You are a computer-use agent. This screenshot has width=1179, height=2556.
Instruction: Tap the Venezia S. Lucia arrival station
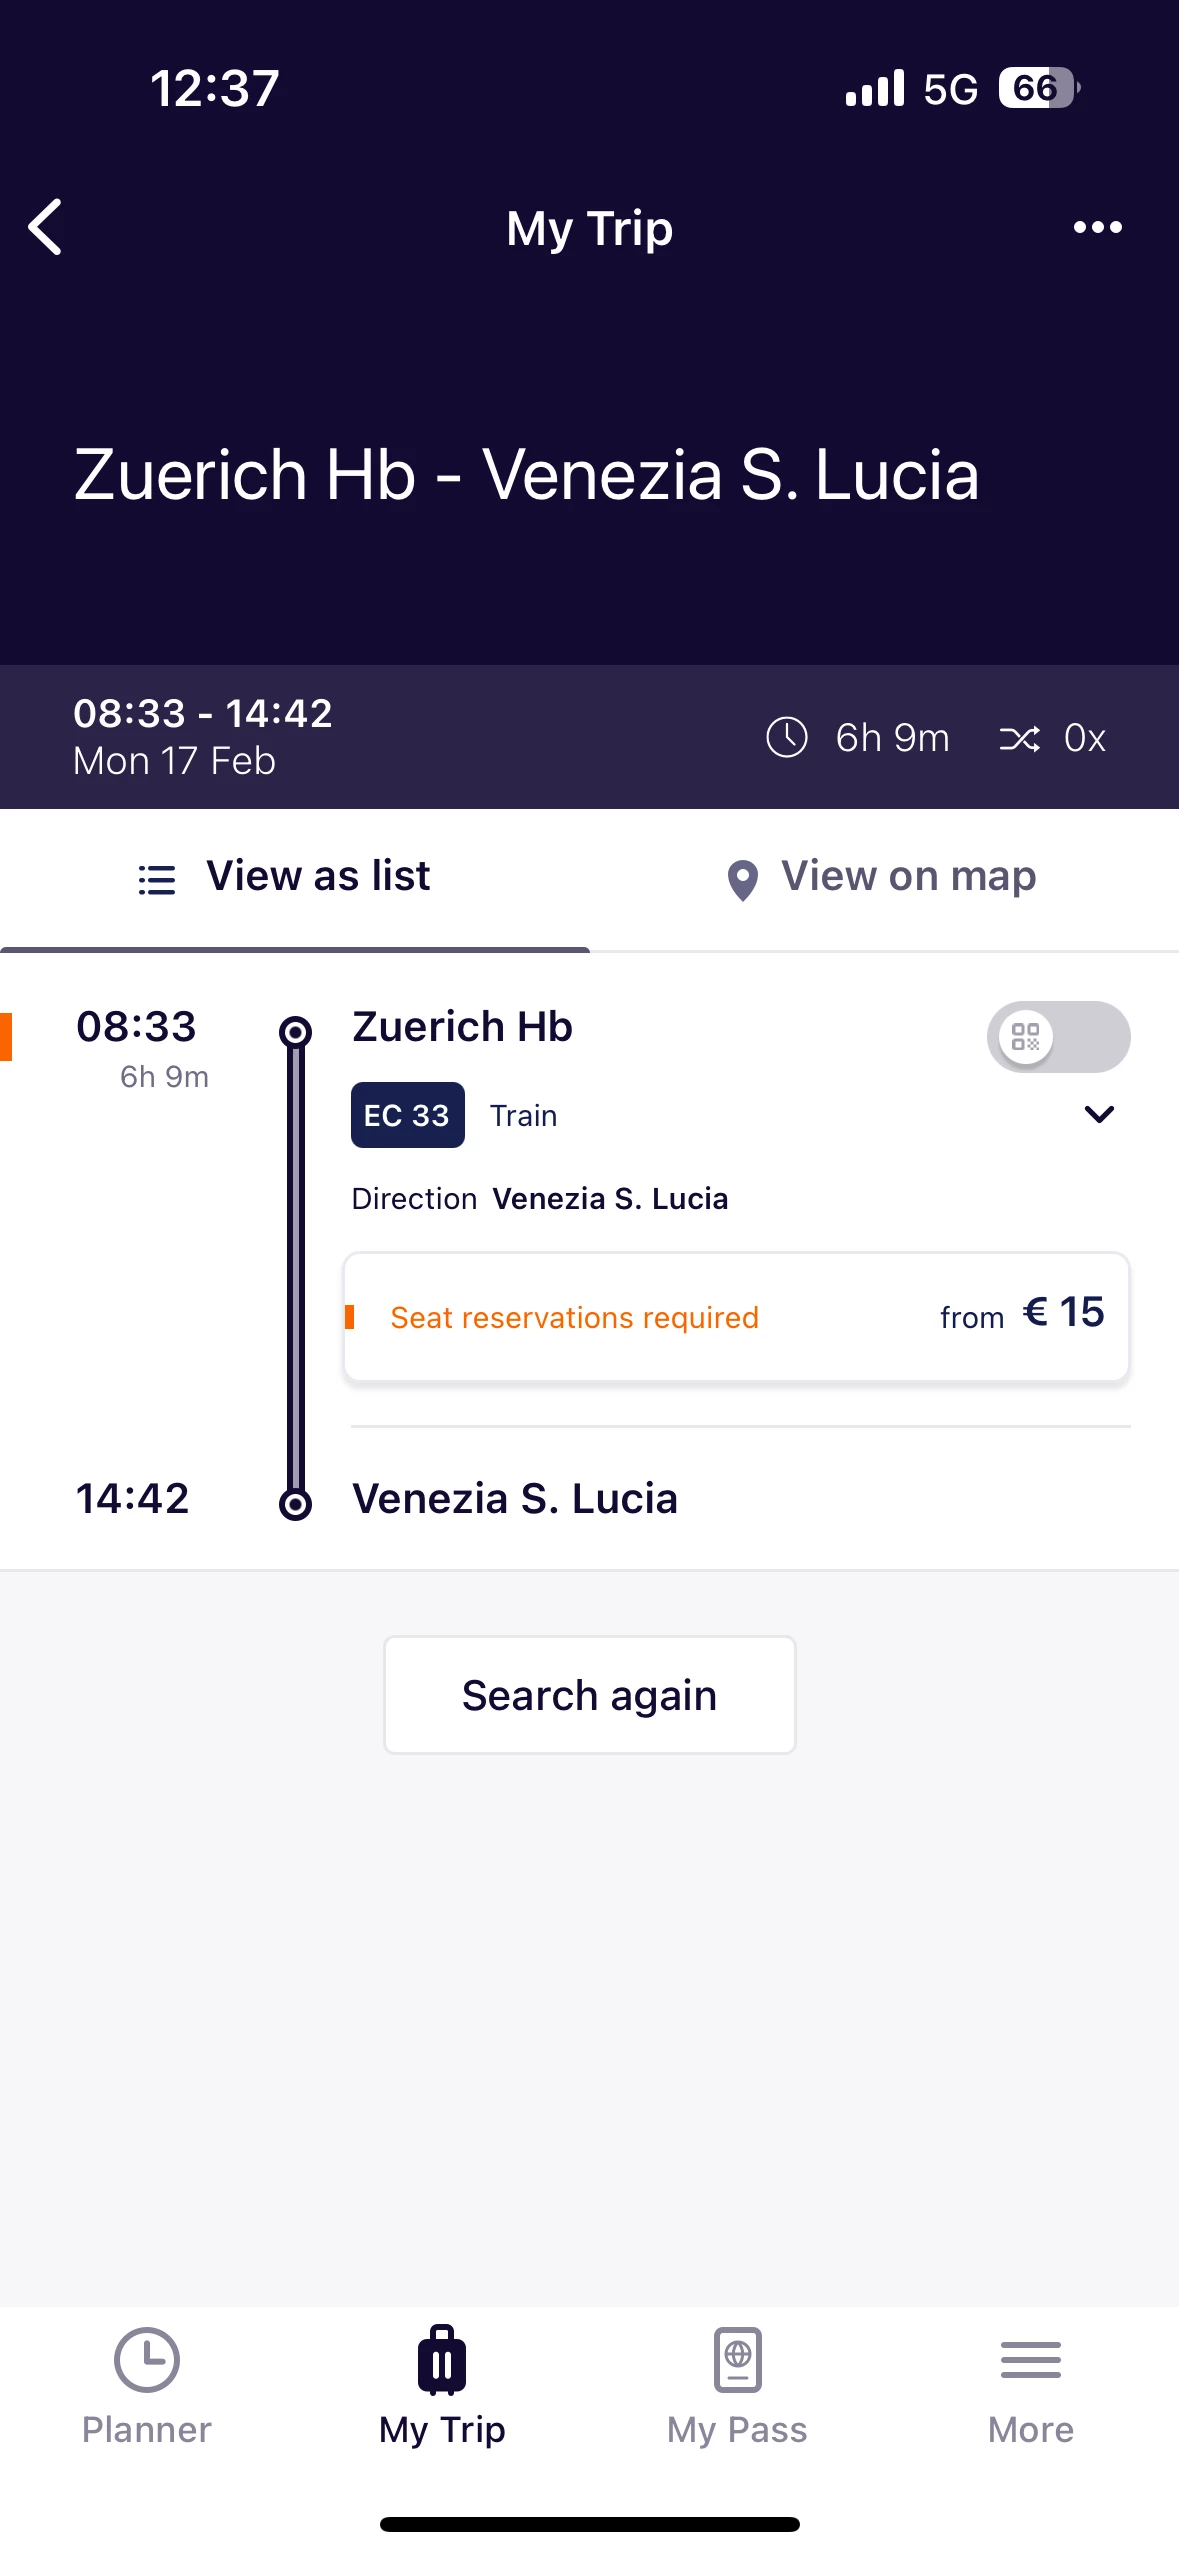point(515,1499)
